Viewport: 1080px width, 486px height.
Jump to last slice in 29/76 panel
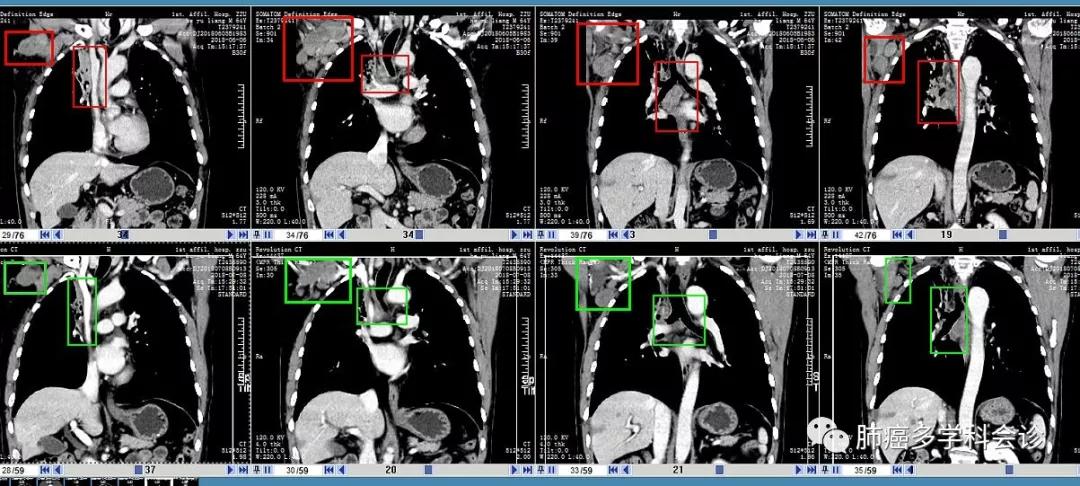point(243,235)
